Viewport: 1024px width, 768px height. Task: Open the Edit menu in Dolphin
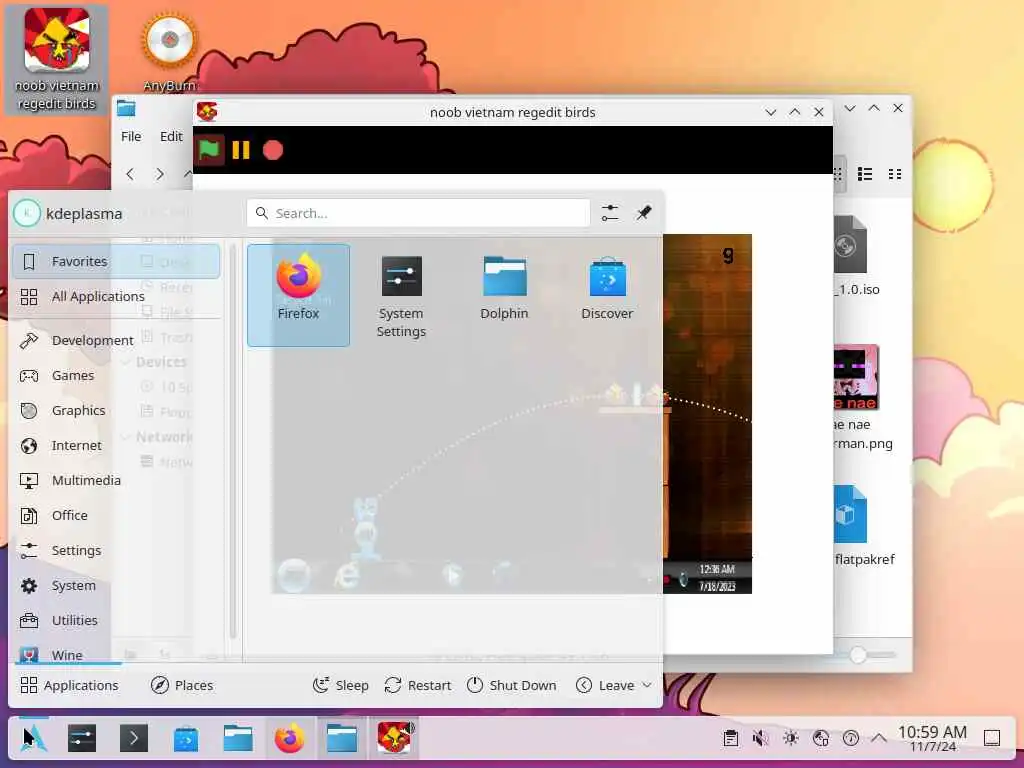(x=171, y=136)
